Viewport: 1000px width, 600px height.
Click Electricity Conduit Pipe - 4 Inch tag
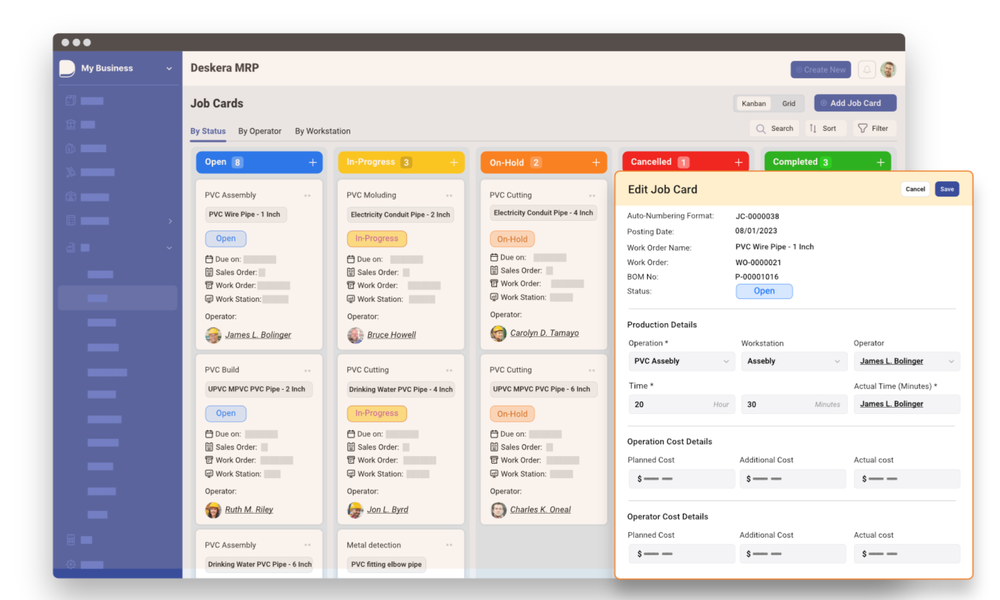pyautogui.click(x=543, y=213)
